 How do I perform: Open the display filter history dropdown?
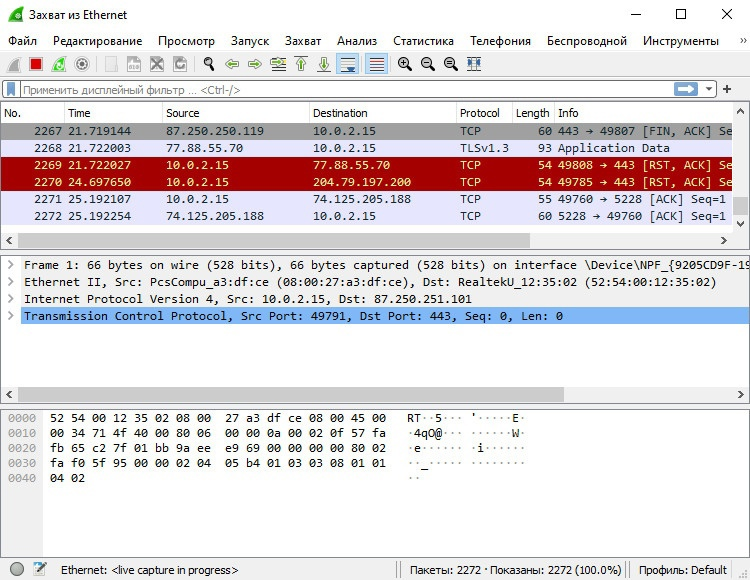point(708,89)
